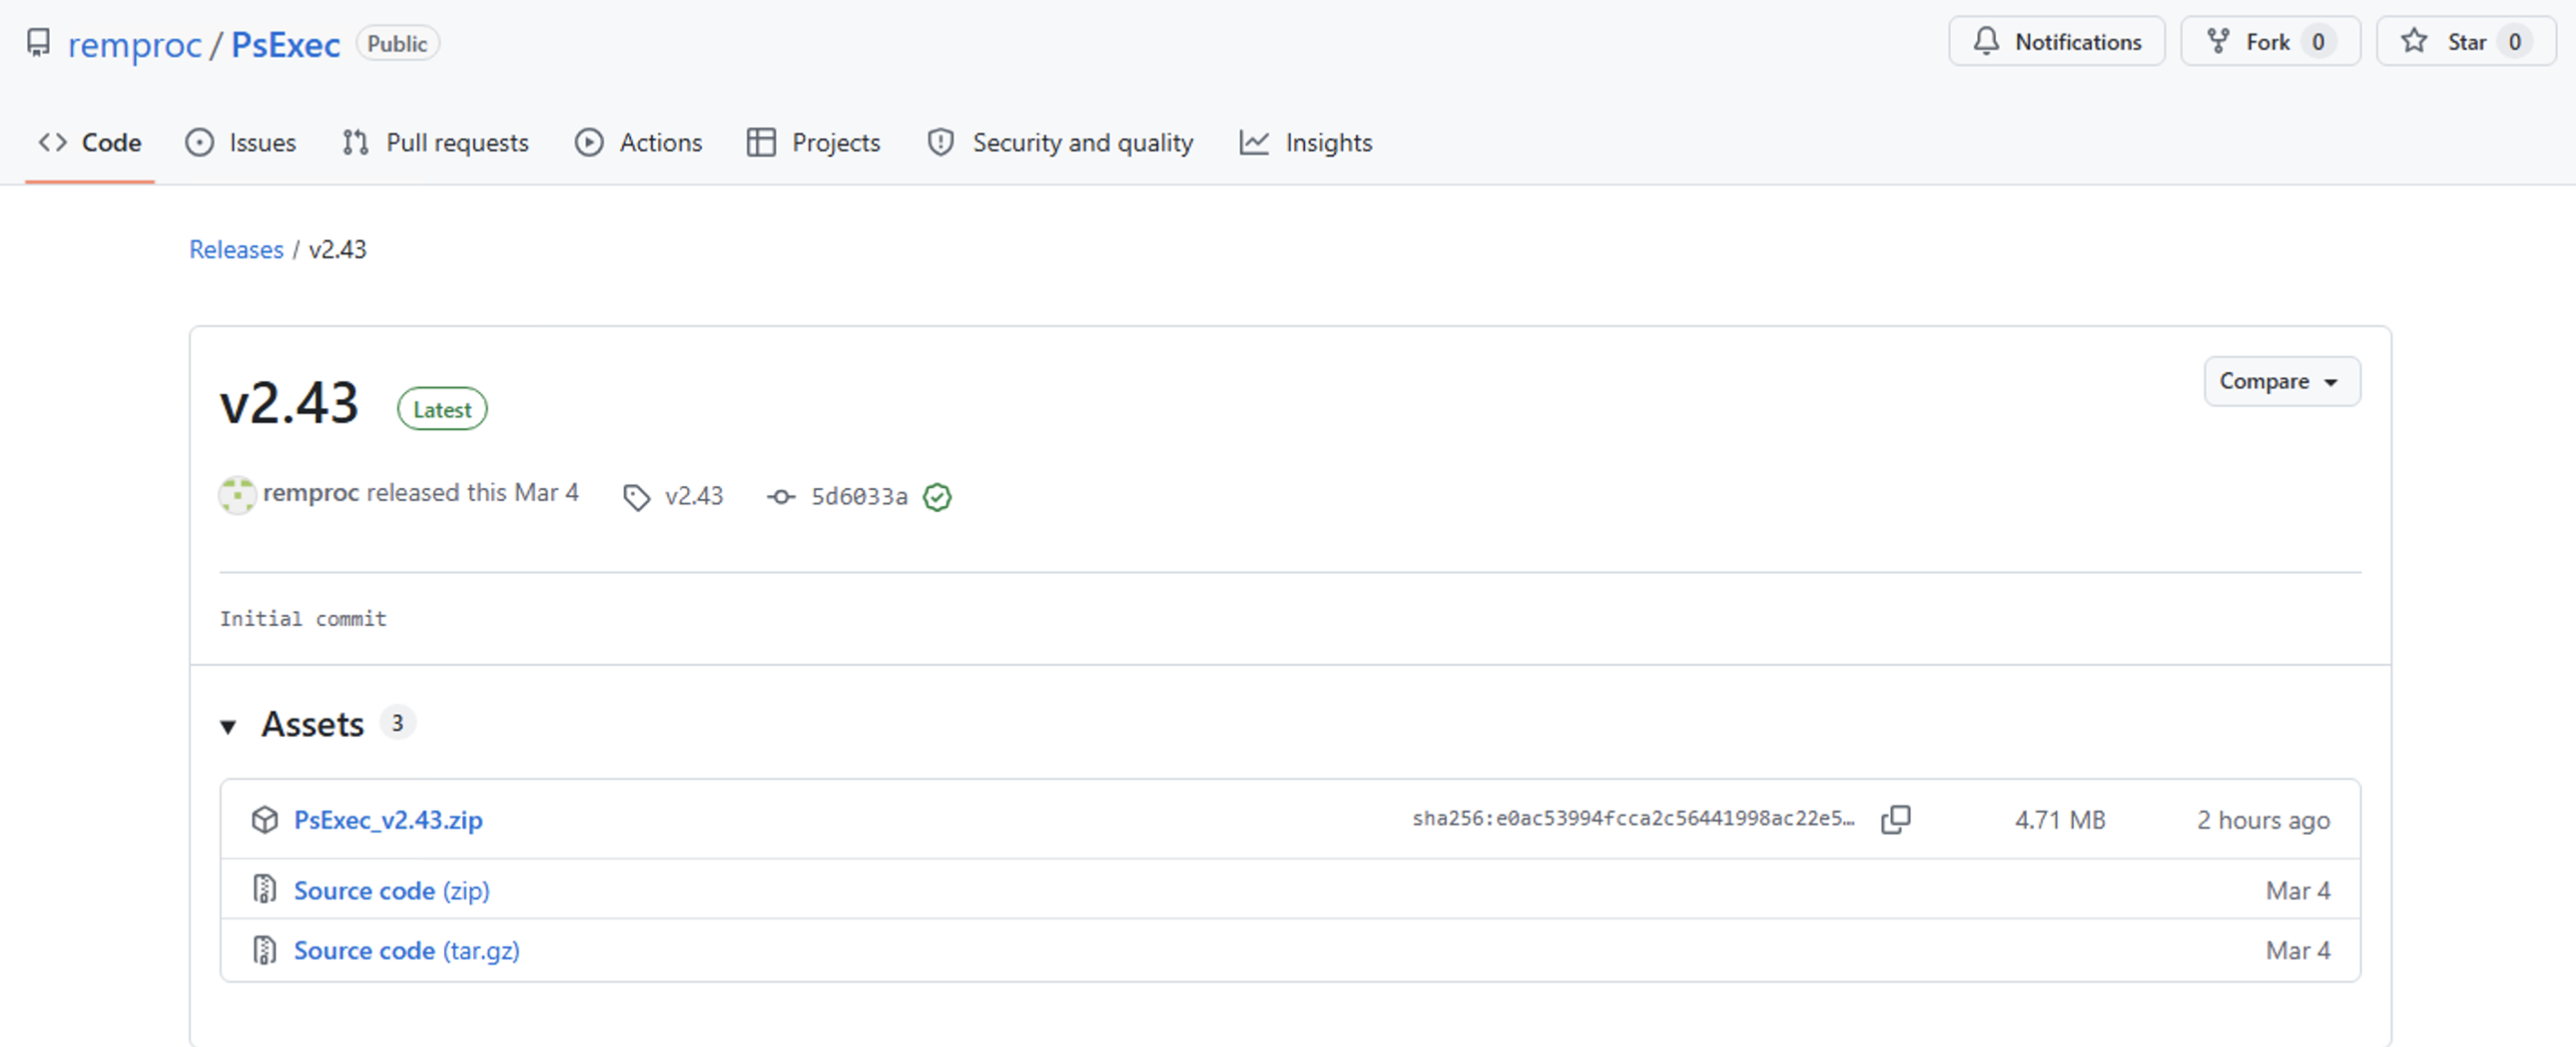Click the tag icon beside v2.43

tap(637, 497)
